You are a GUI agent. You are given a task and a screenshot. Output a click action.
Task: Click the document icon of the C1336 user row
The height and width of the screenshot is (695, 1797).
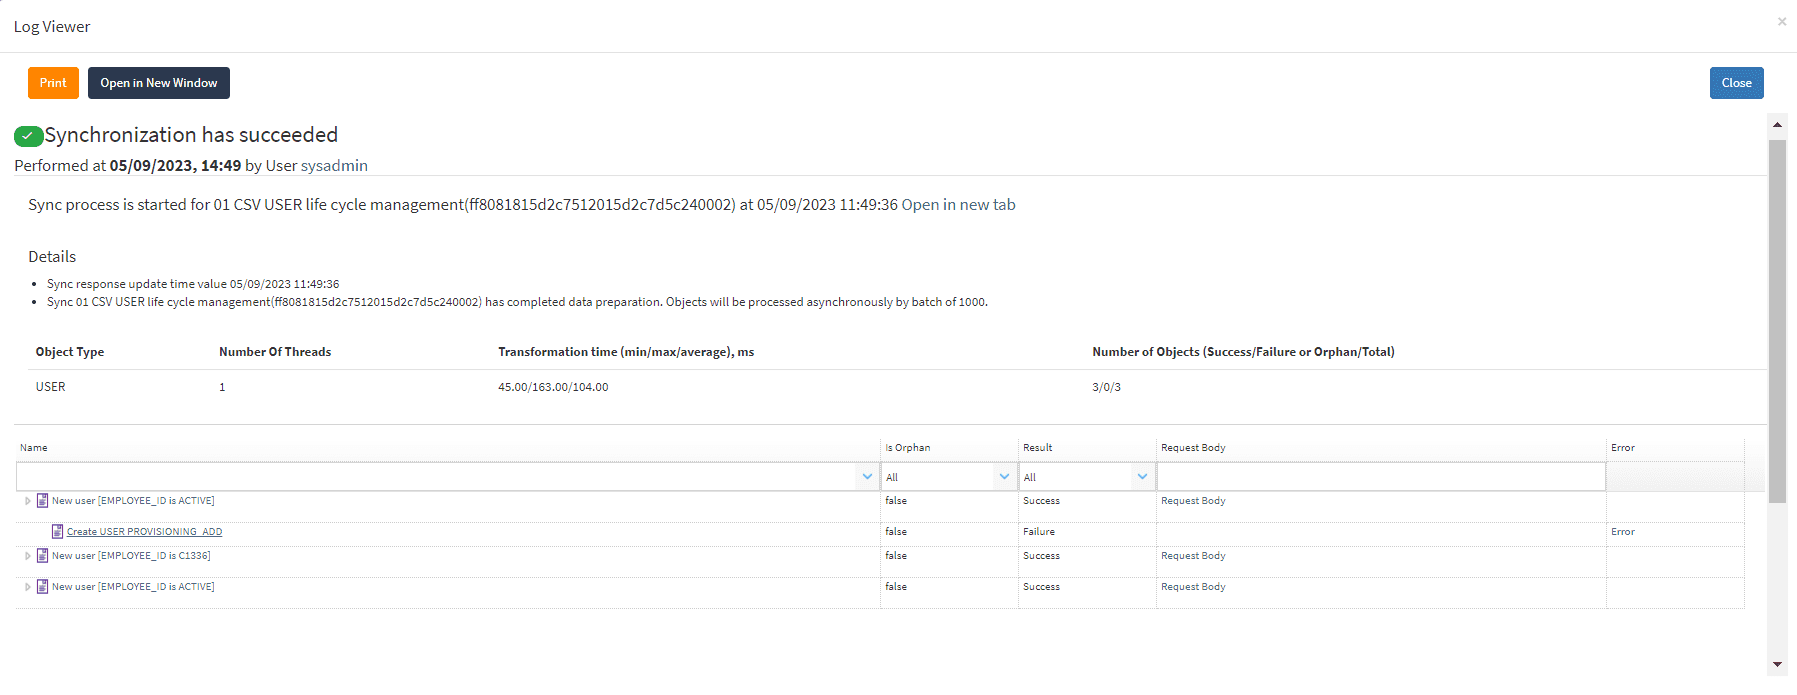[x=42, y=556]
